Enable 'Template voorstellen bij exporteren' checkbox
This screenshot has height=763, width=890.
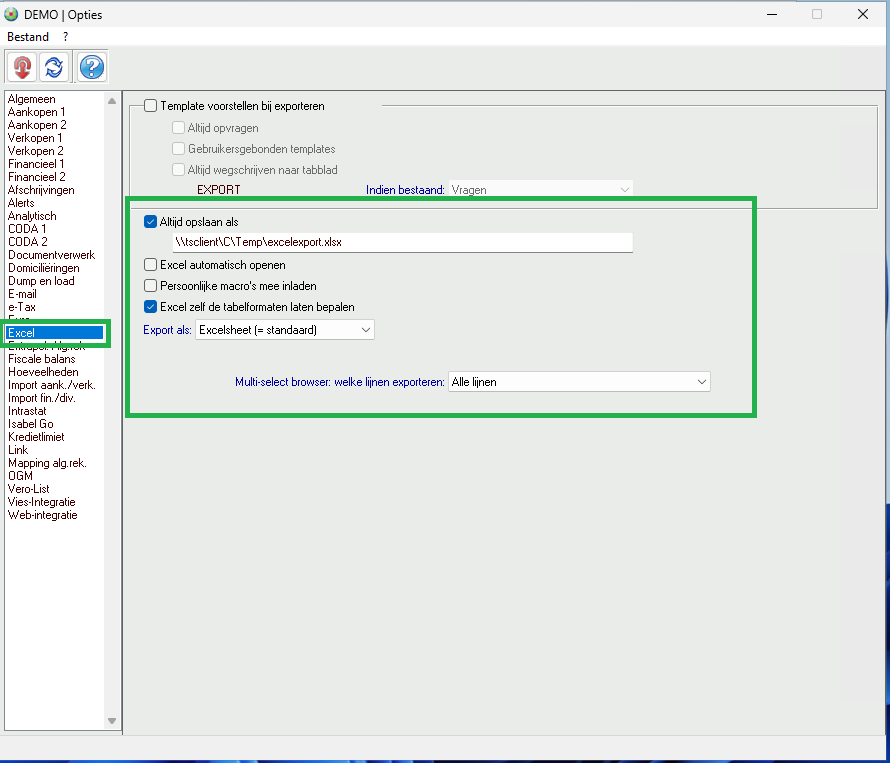pyautogui.click(x=151, y=105)
